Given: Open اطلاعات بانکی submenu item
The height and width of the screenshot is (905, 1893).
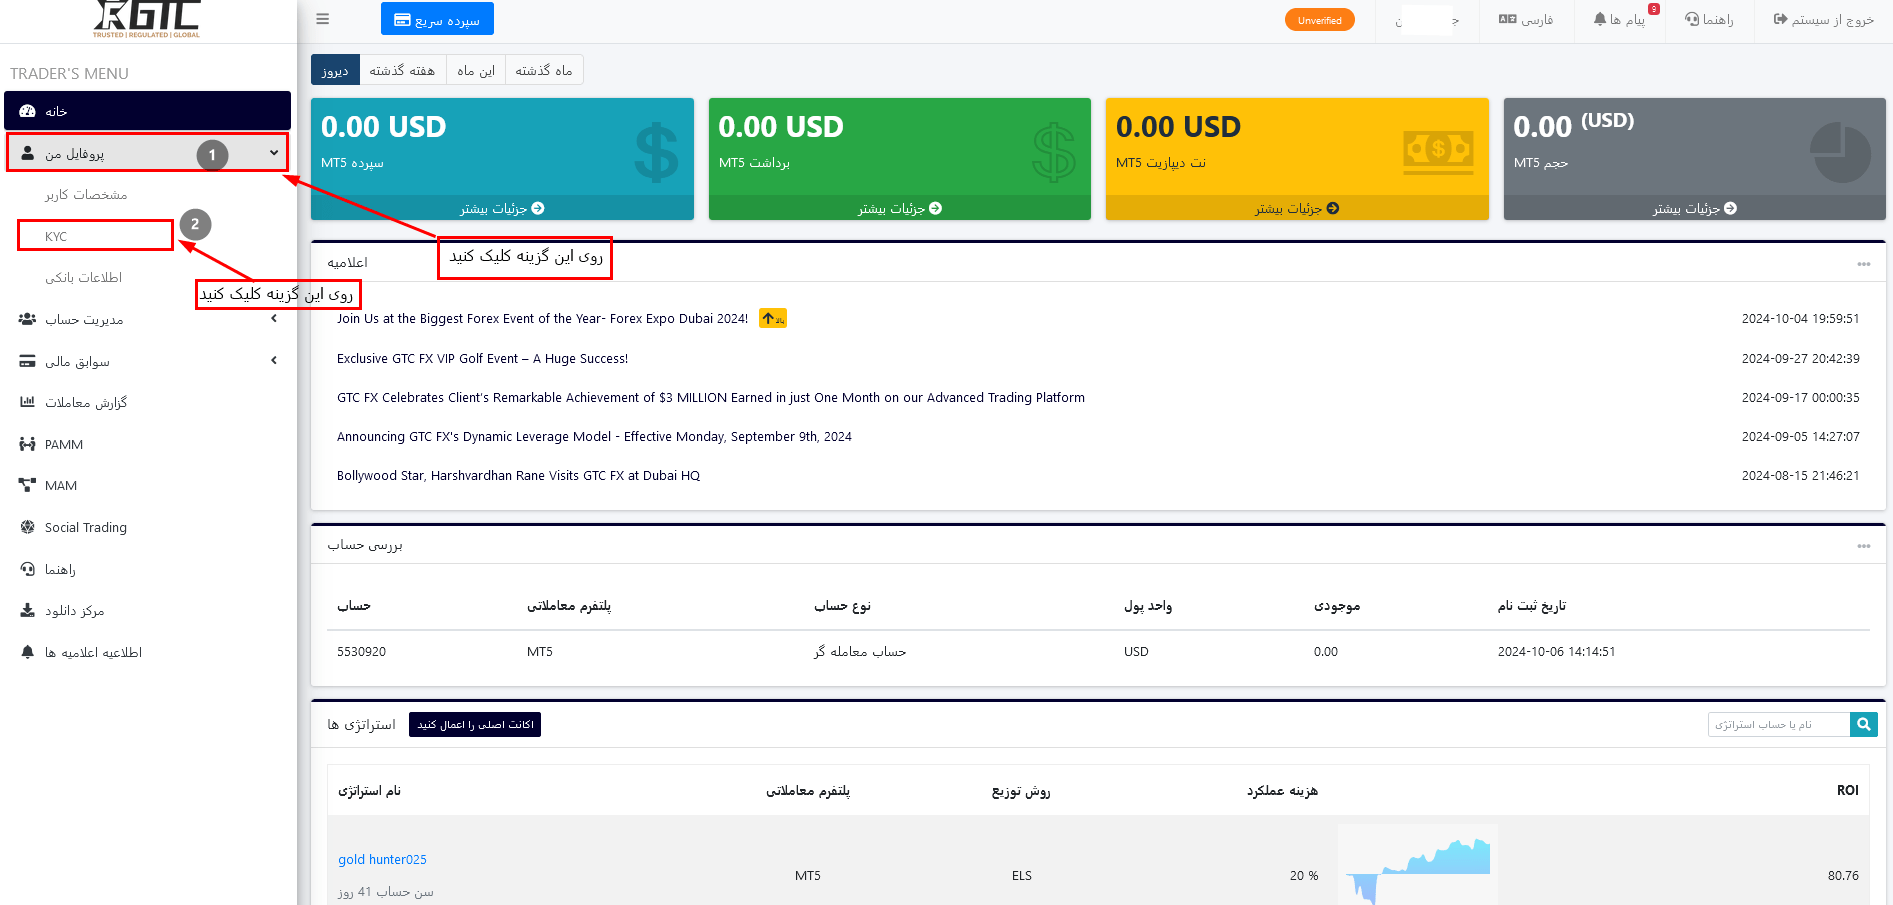Looking at the screenshot, I should tap(83, 278).
